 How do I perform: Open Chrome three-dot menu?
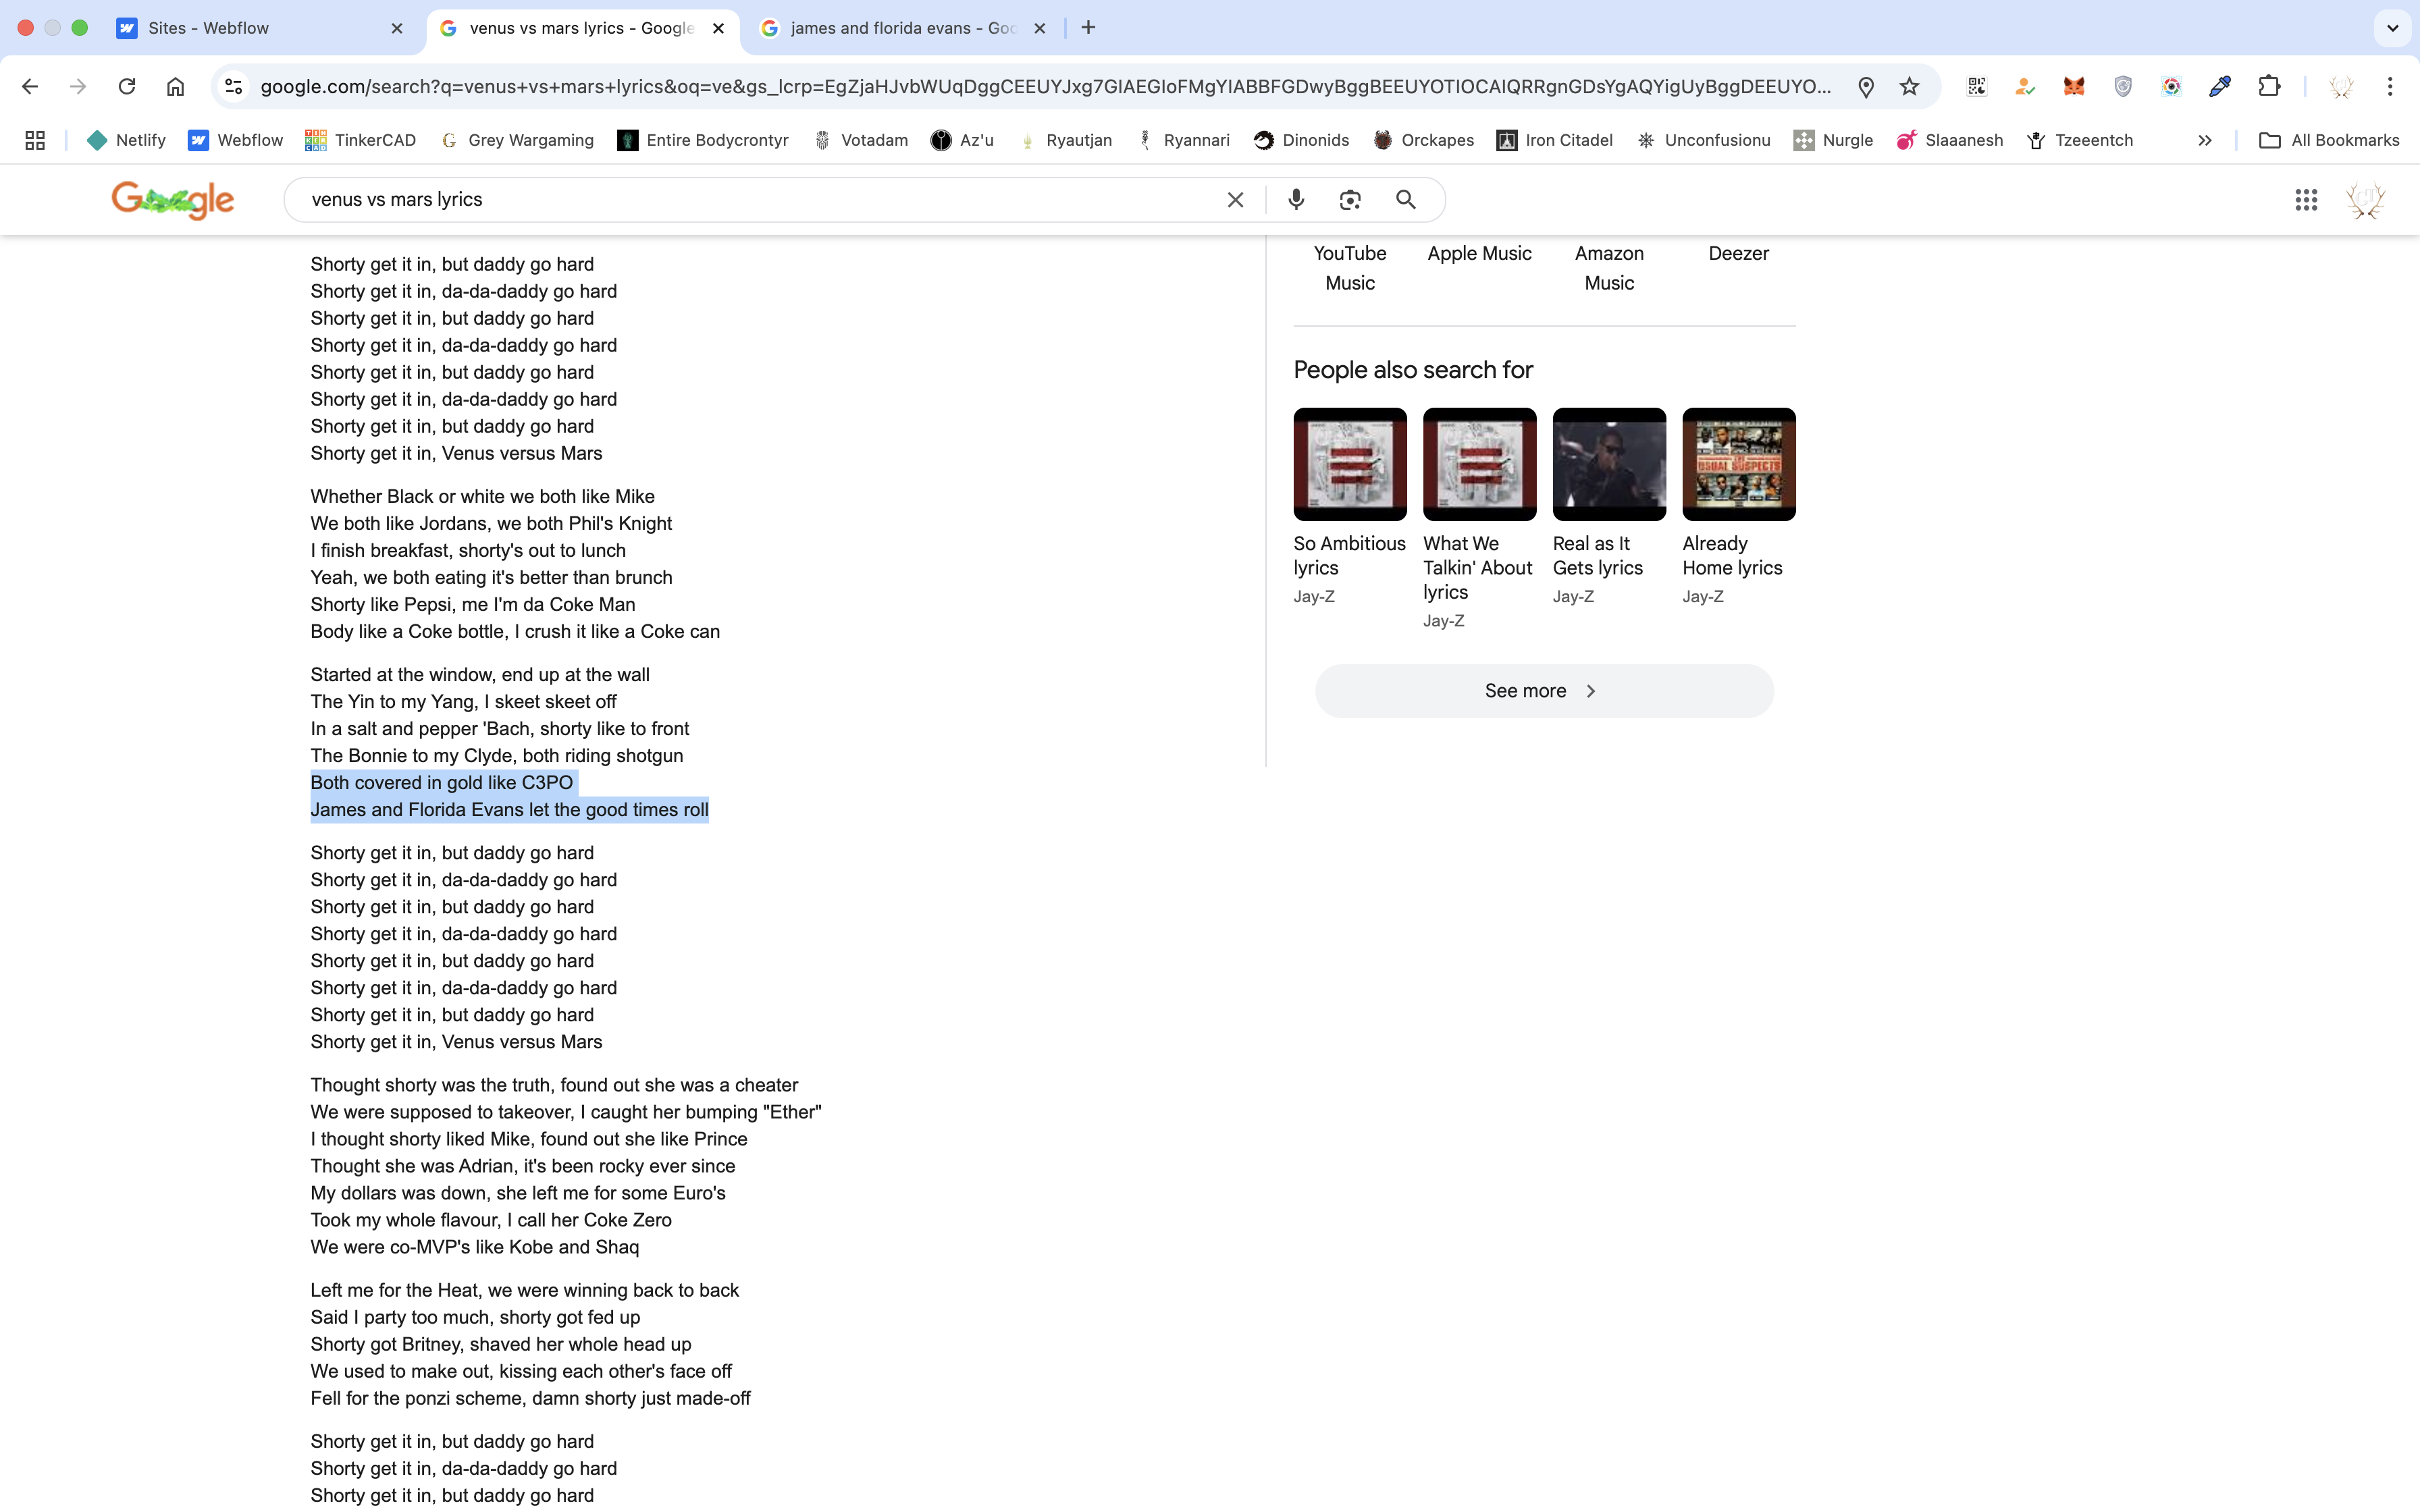pyautogui.click(x=2390, y=87)
